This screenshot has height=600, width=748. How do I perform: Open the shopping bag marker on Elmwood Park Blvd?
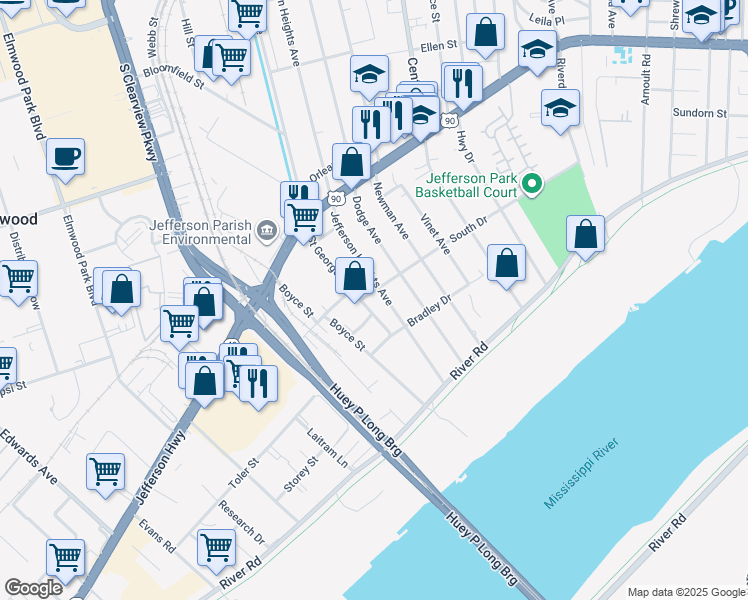[x=122, y=291]
